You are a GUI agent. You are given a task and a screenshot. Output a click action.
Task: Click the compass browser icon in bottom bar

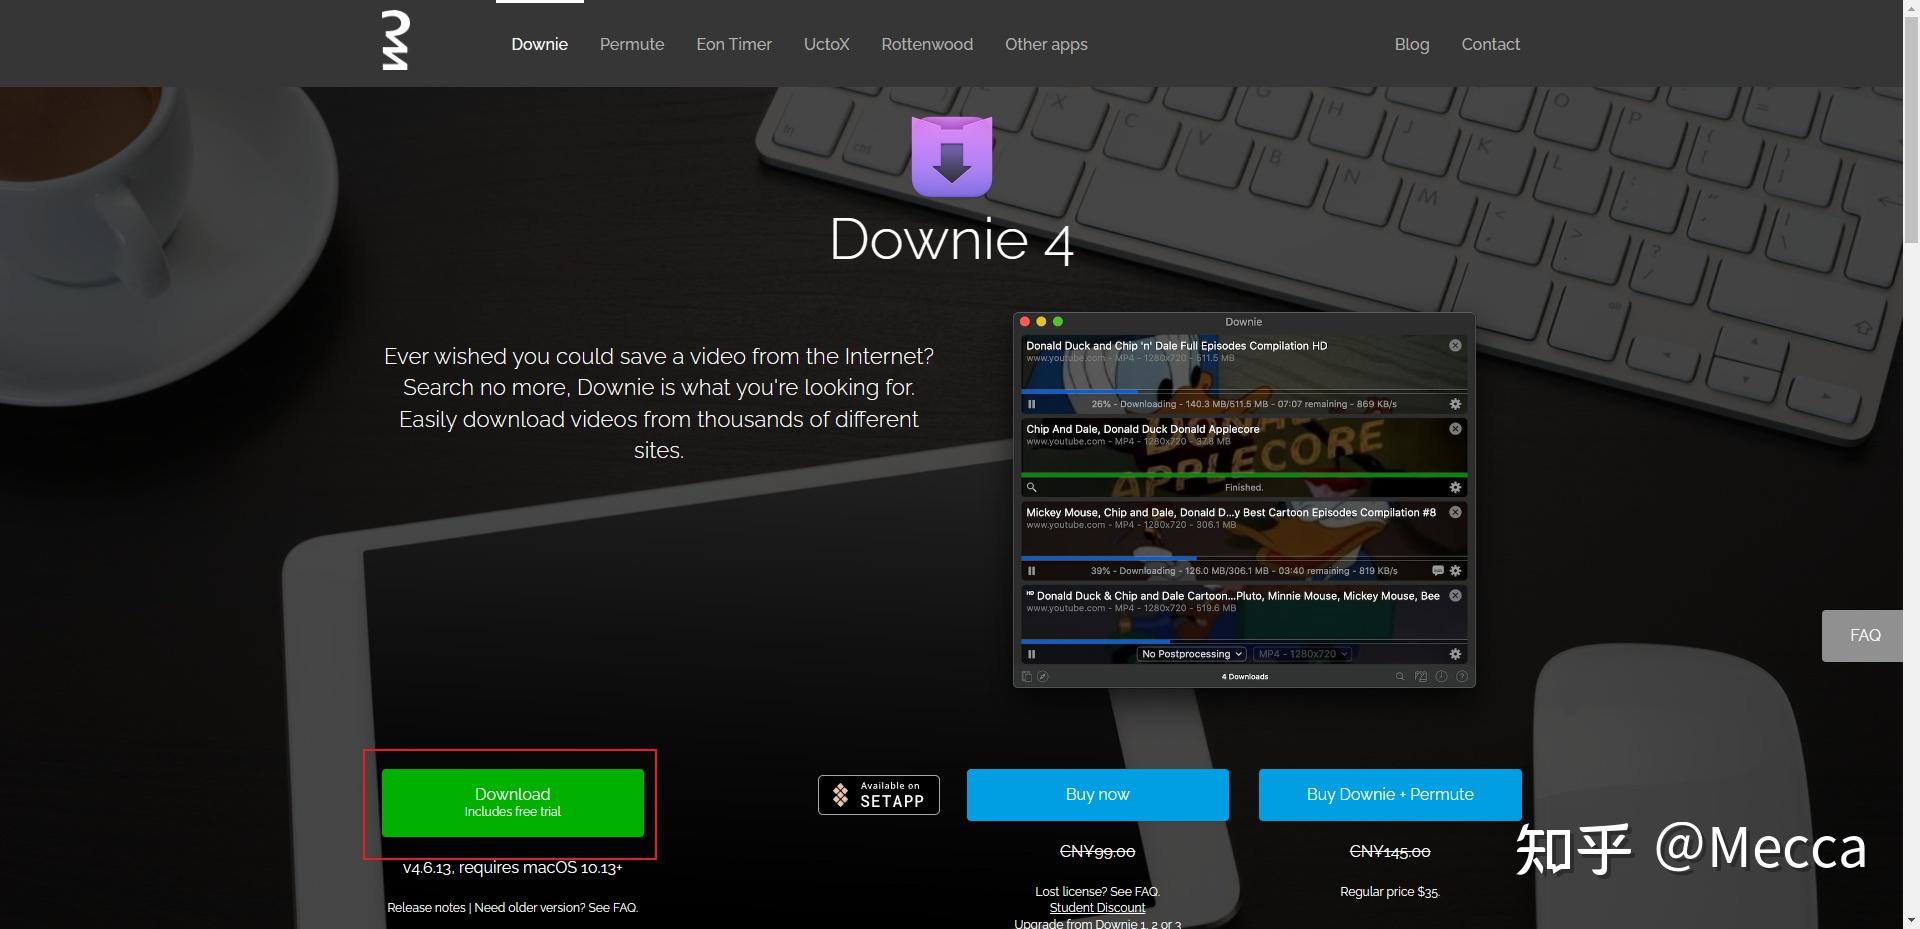click(x=1044, y=676)
